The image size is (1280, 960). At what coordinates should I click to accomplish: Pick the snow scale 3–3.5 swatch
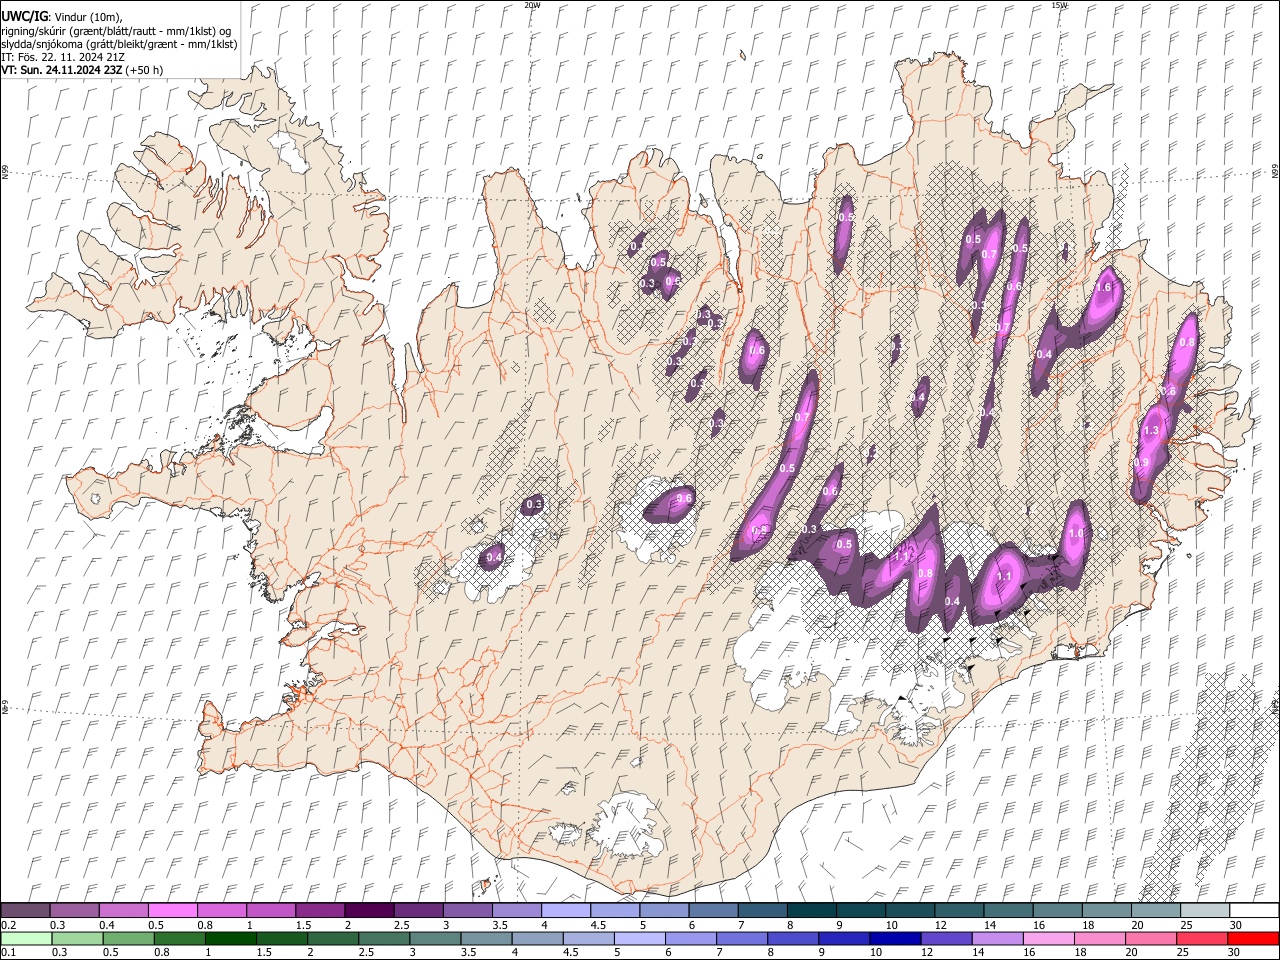click(x=468, y=911)
